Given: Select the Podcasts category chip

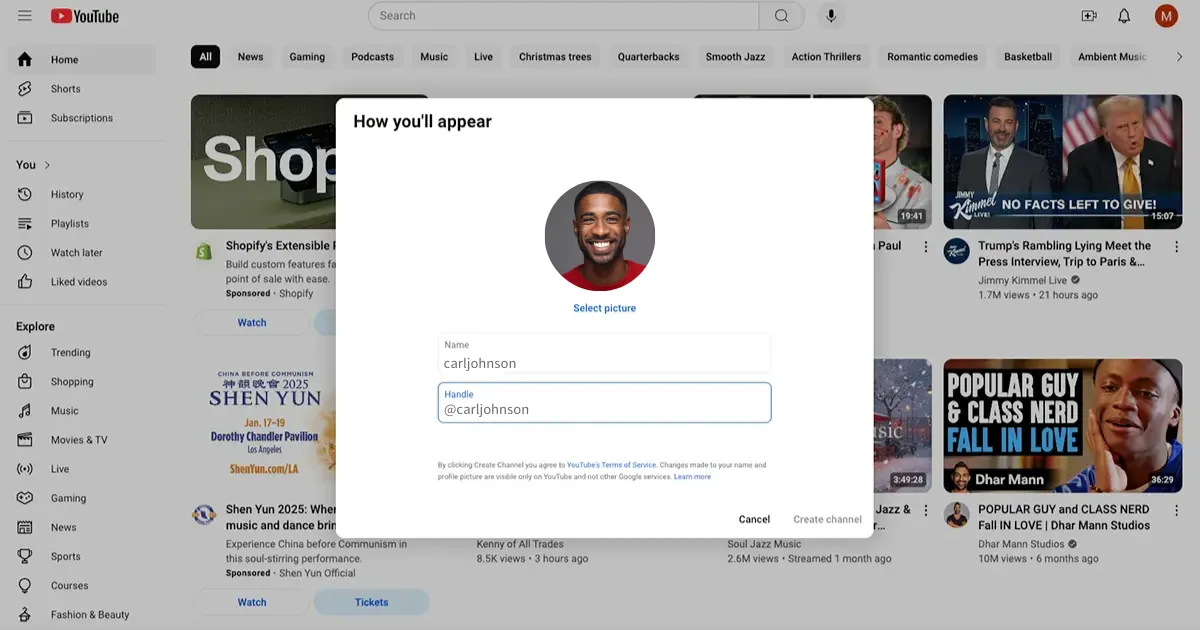Looking at the screenshot, I should tap(372, 57).
